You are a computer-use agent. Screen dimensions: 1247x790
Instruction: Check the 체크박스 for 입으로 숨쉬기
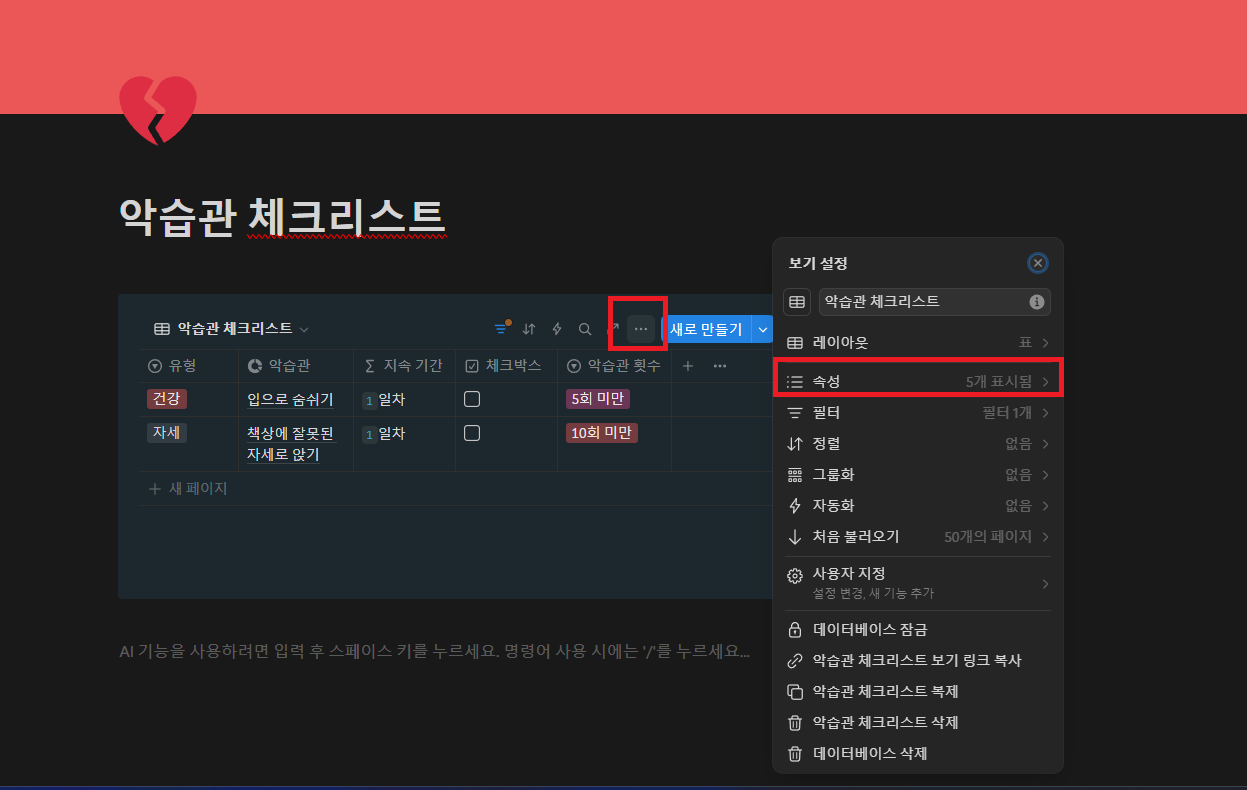471,398
